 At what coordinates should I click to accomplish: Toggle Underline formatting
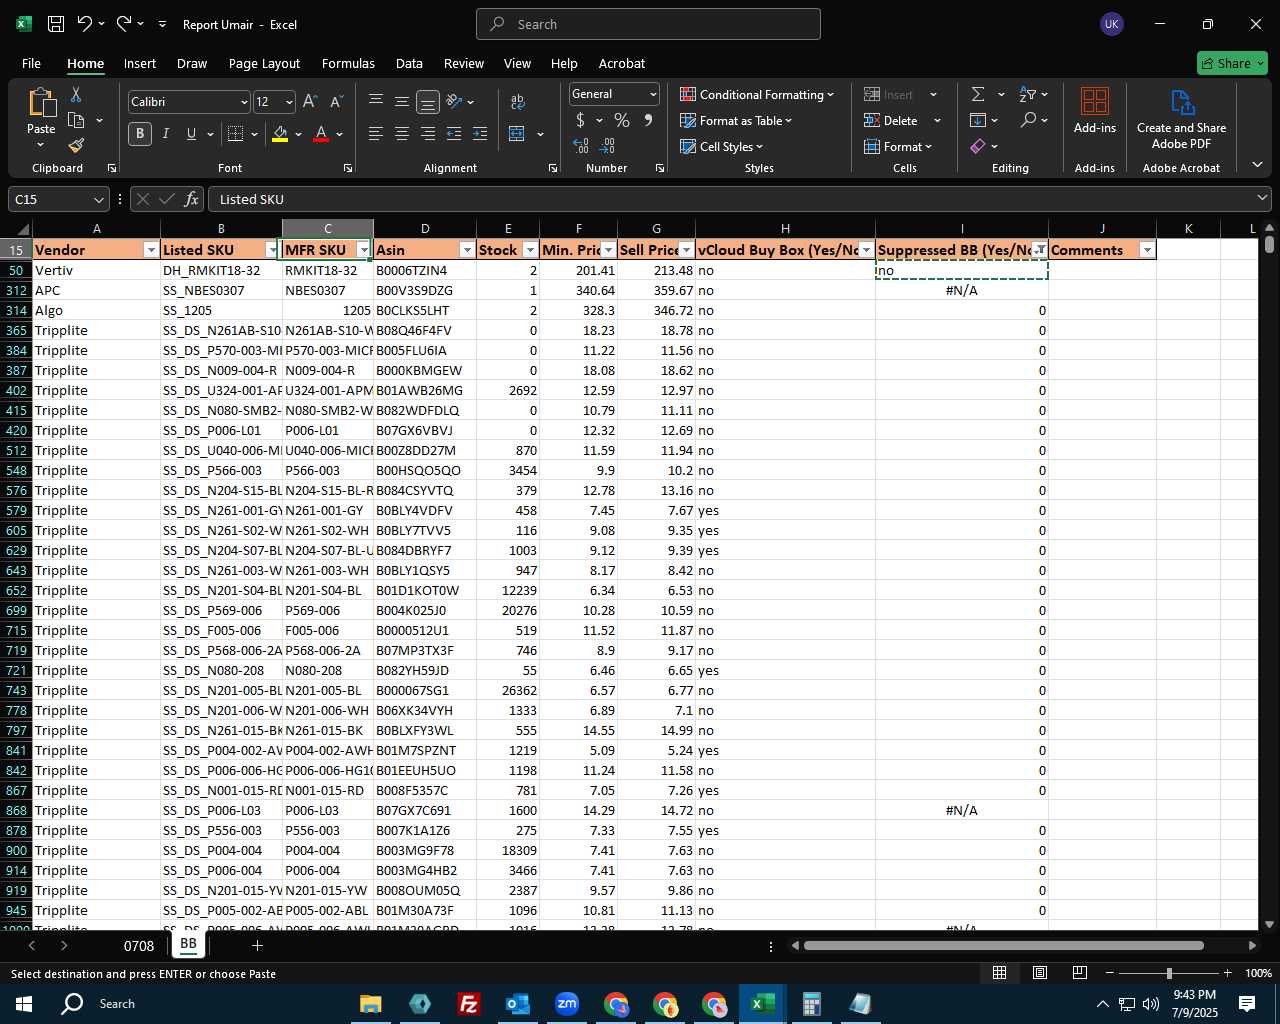click(x=191, y=134)
